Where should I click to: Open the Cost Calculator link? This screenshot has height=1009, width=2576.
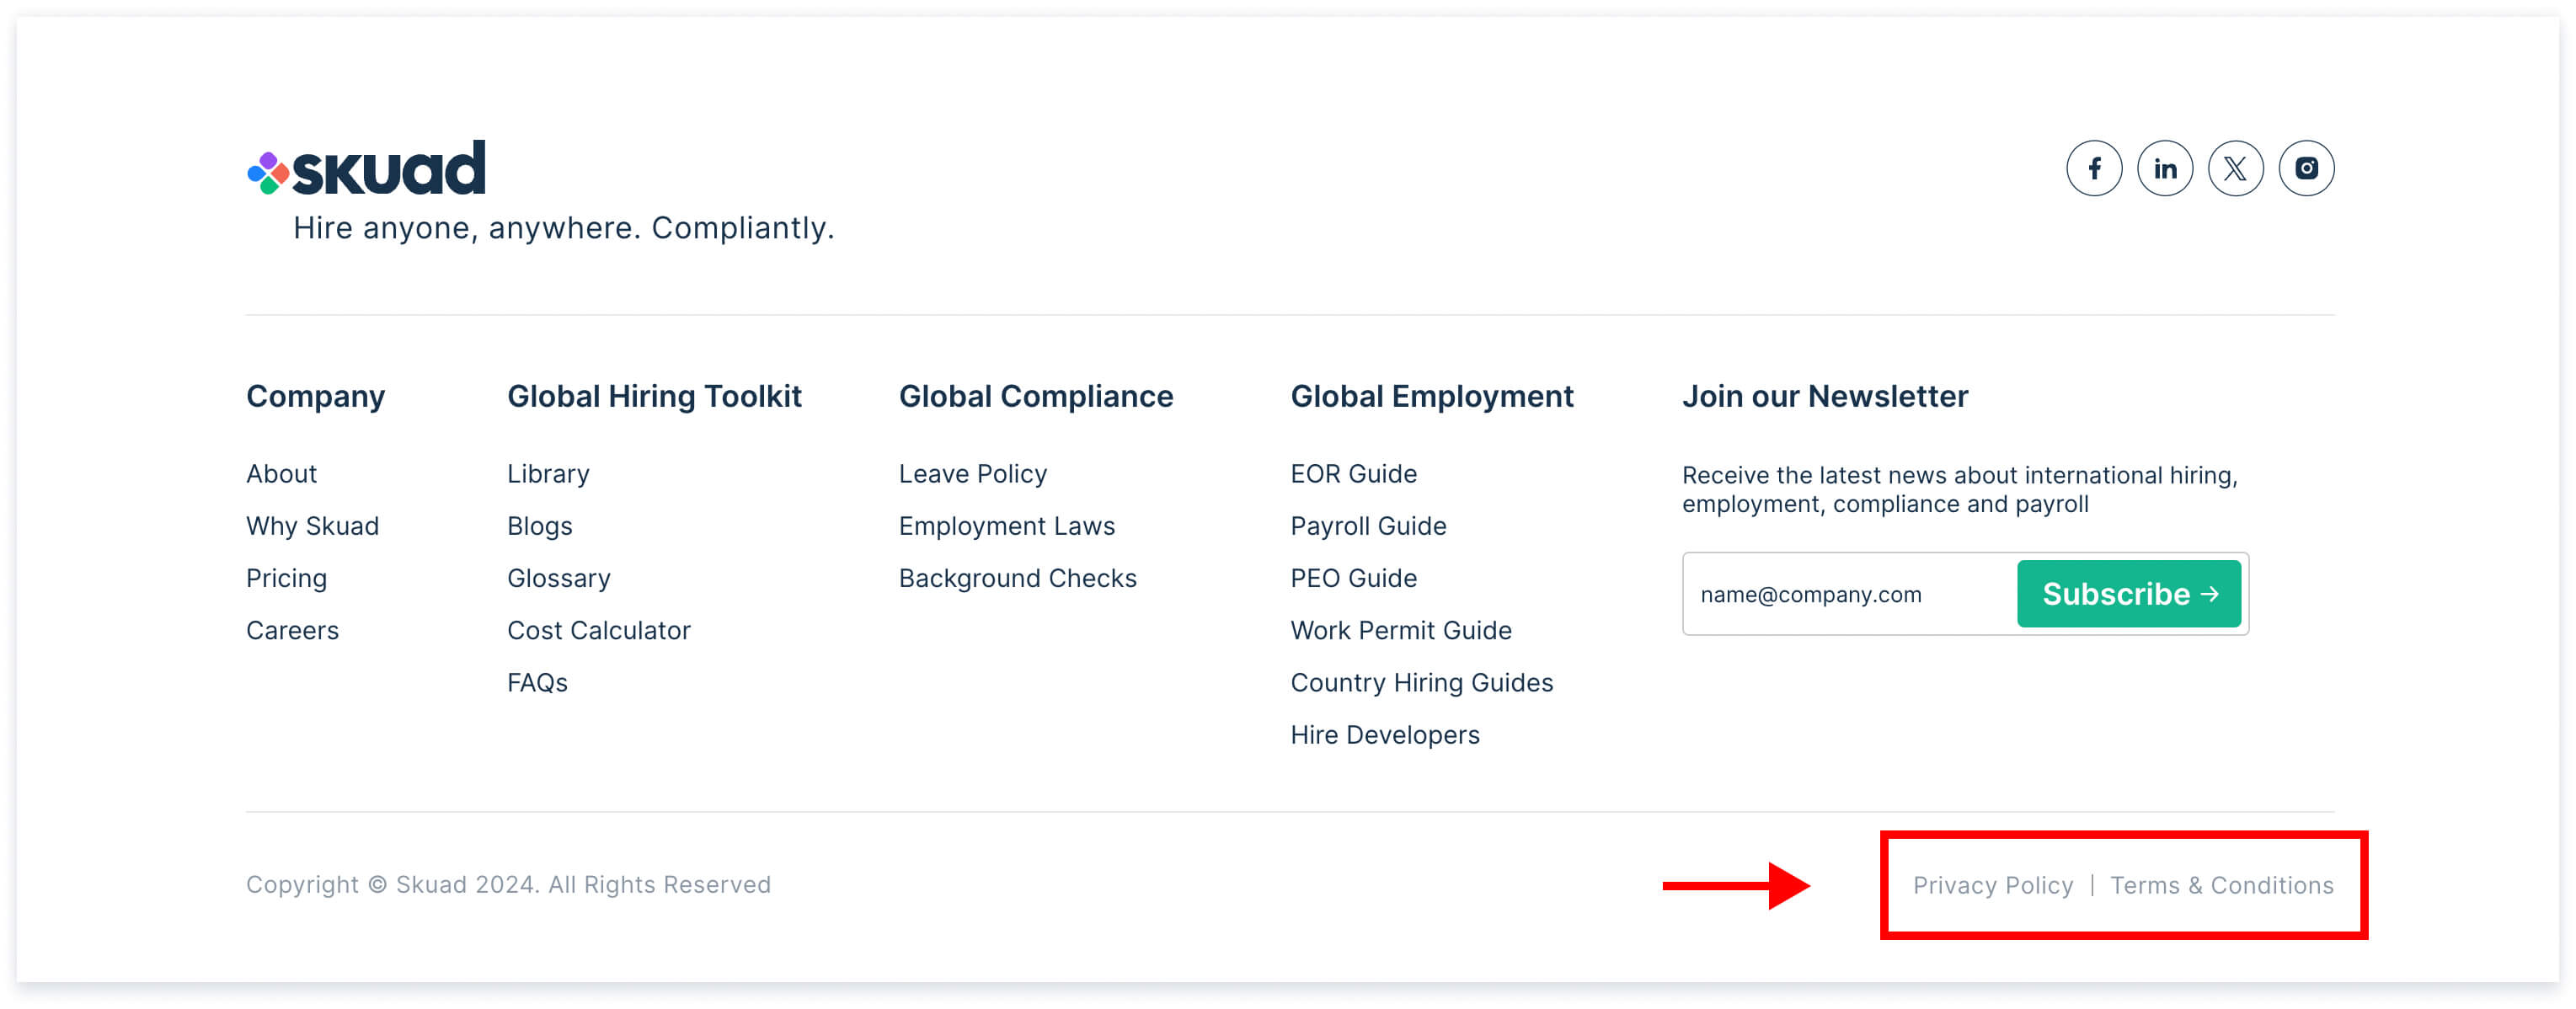click(x=598, y=630)
